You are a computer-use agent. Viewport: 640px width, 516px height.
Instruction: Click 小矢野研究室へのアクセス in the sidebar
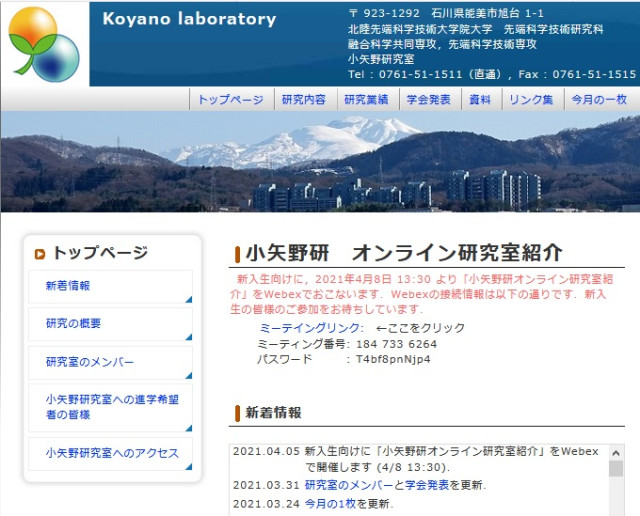pyautogui.click(x=111, y=453)
